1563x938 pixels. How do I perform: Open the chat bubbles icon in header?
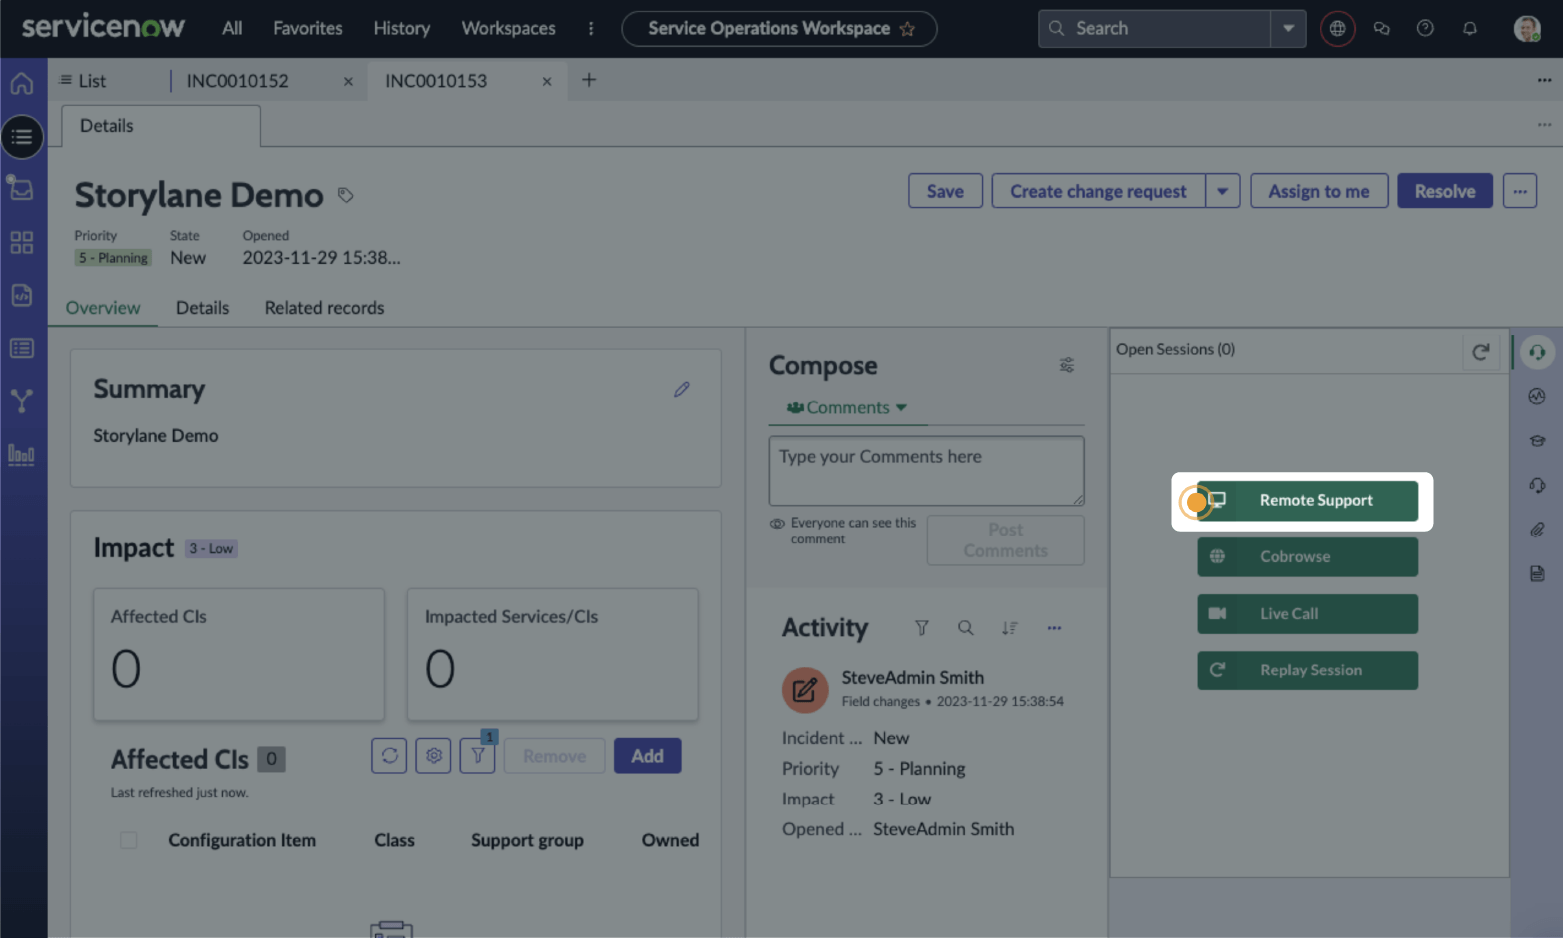pos(1381,28)
